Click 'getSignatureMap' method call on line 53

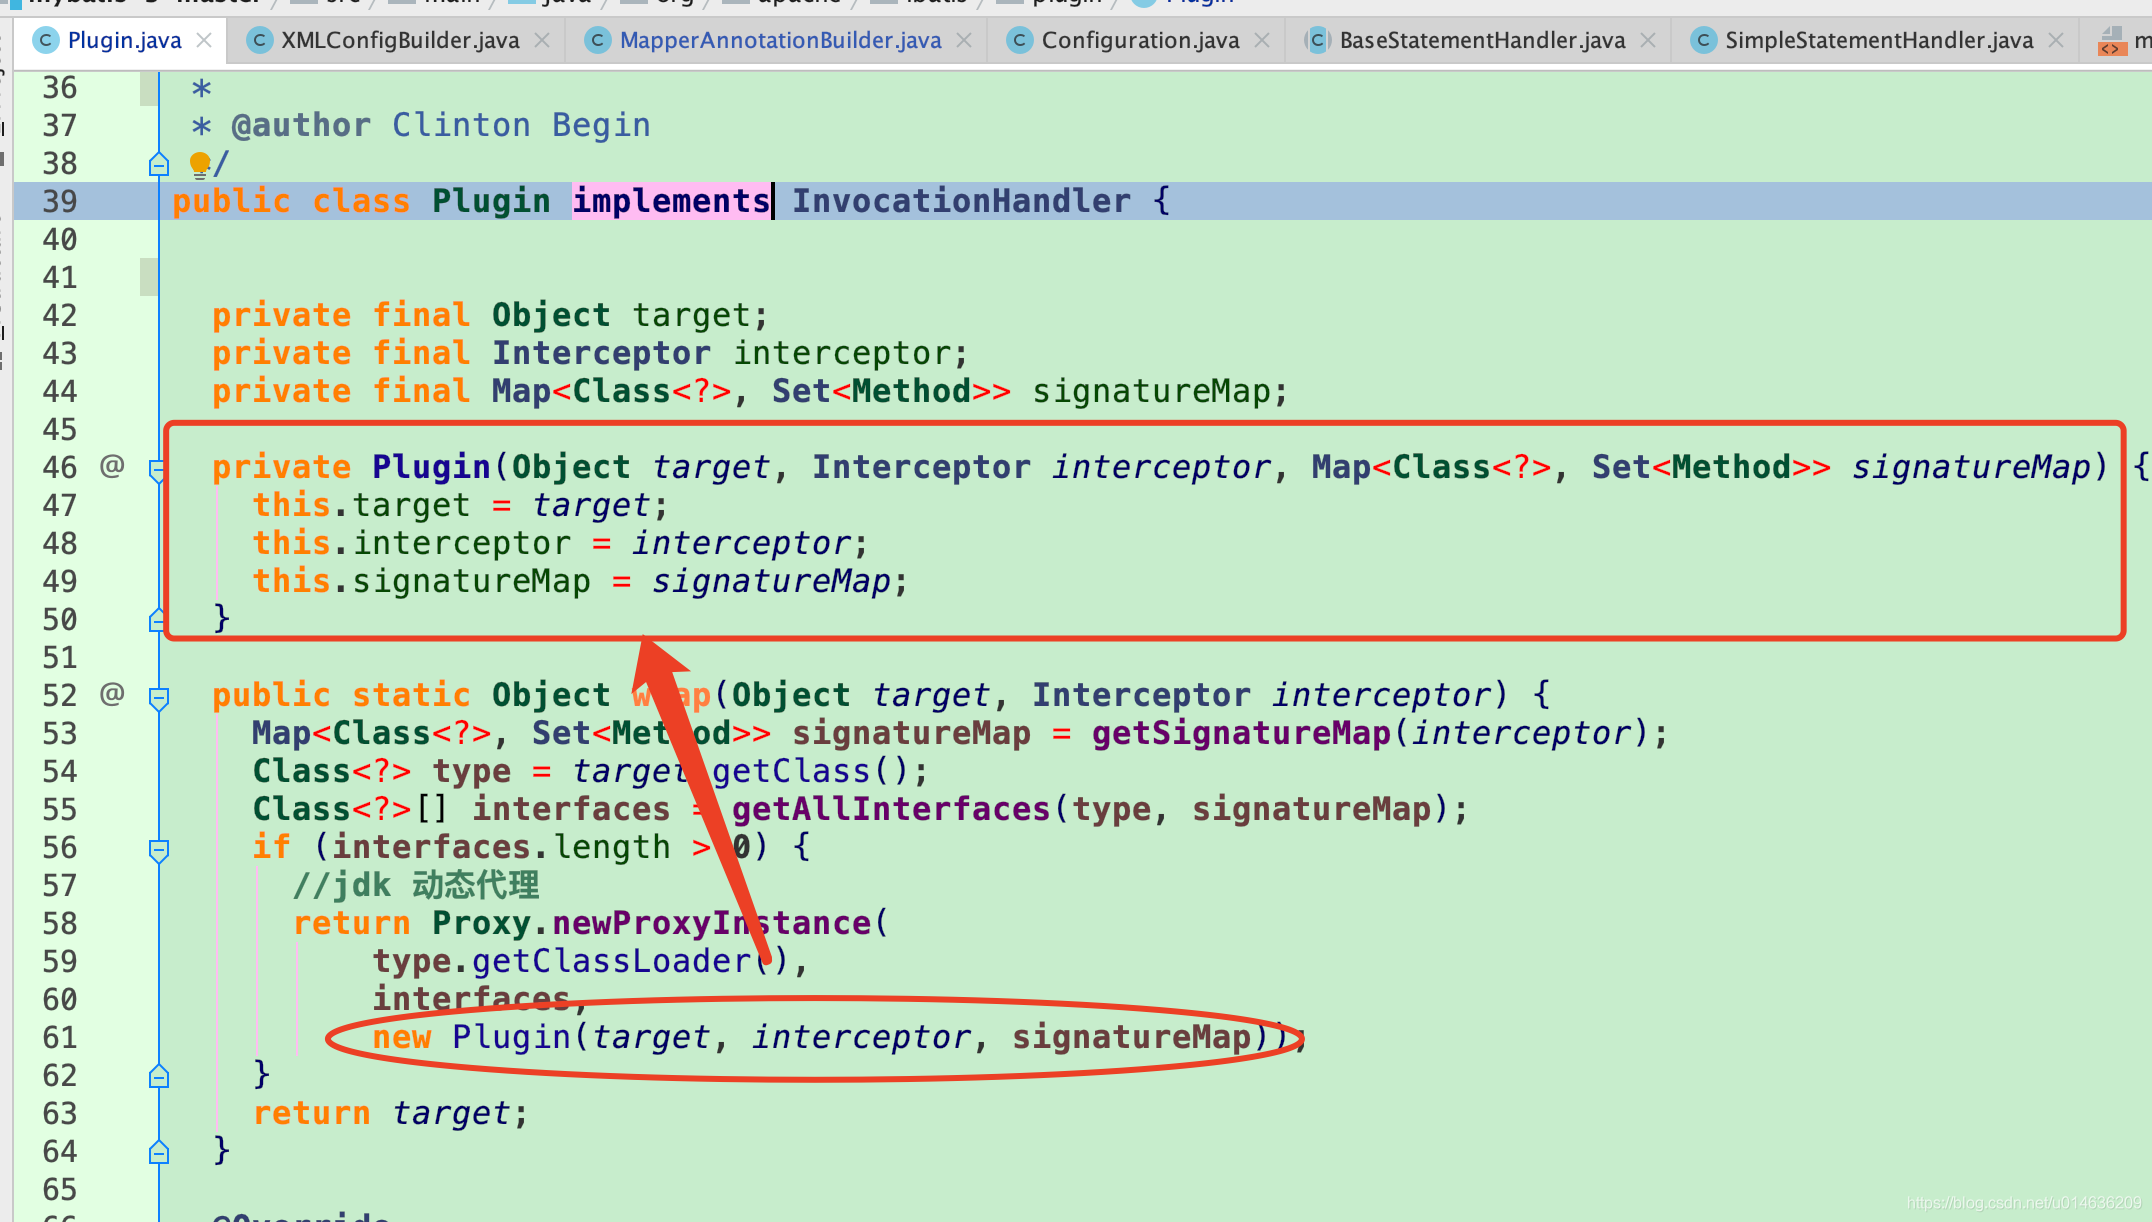click(x=1241, y=733)
